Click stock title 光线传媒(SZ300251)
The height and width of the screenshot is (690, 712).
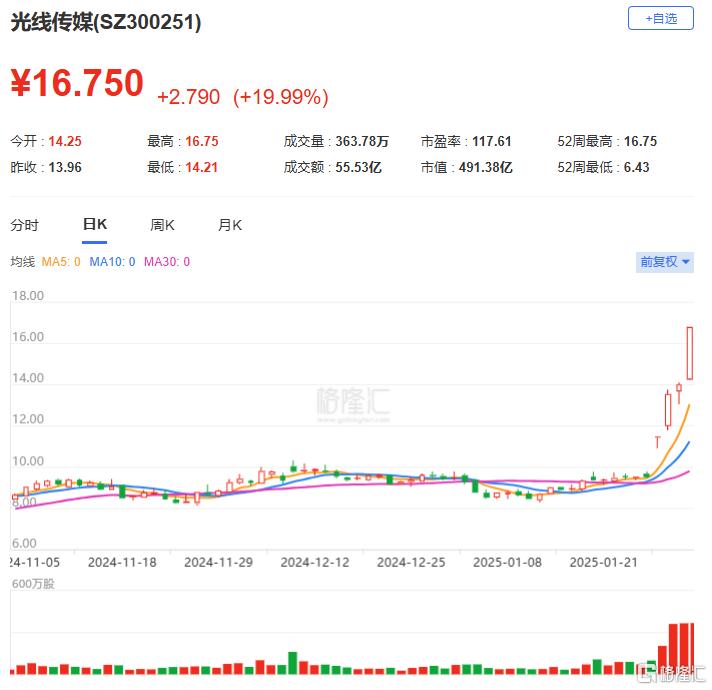click(105, 22)
